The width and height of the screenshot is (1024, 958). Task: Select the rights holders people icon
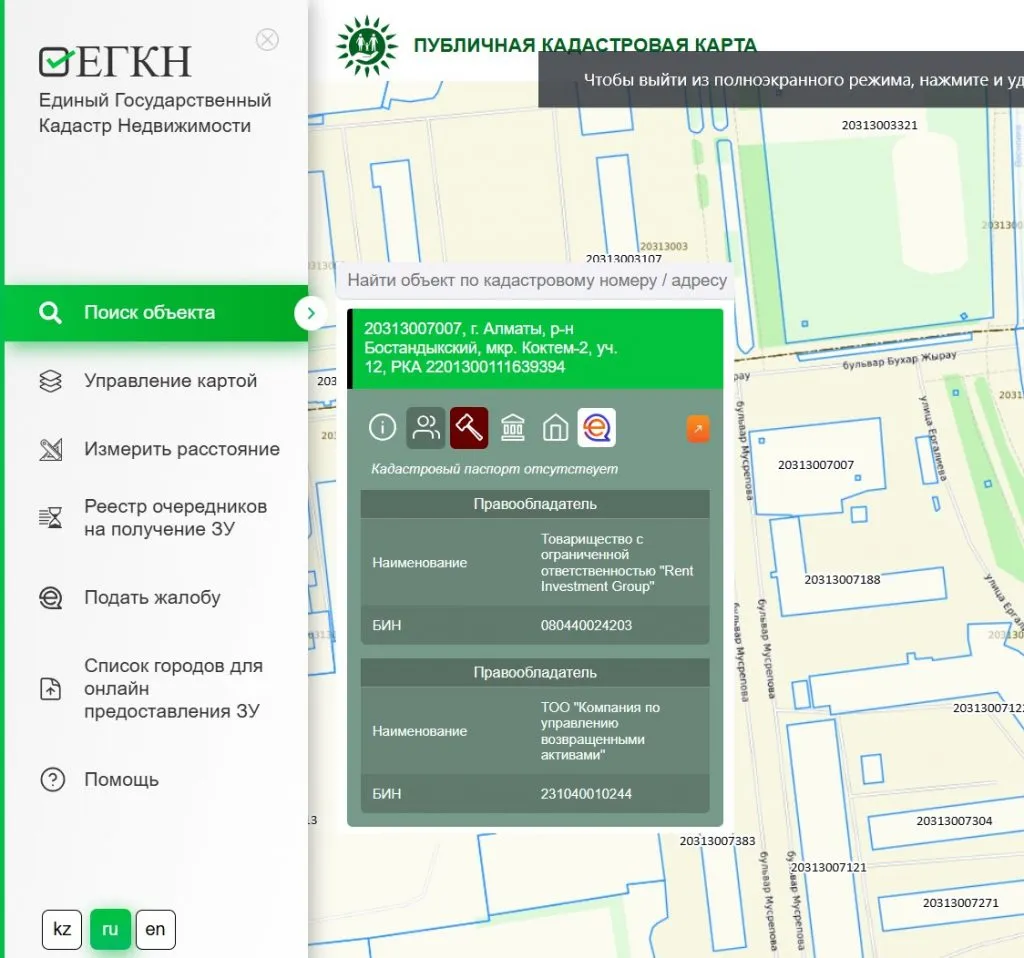(426, 428)
